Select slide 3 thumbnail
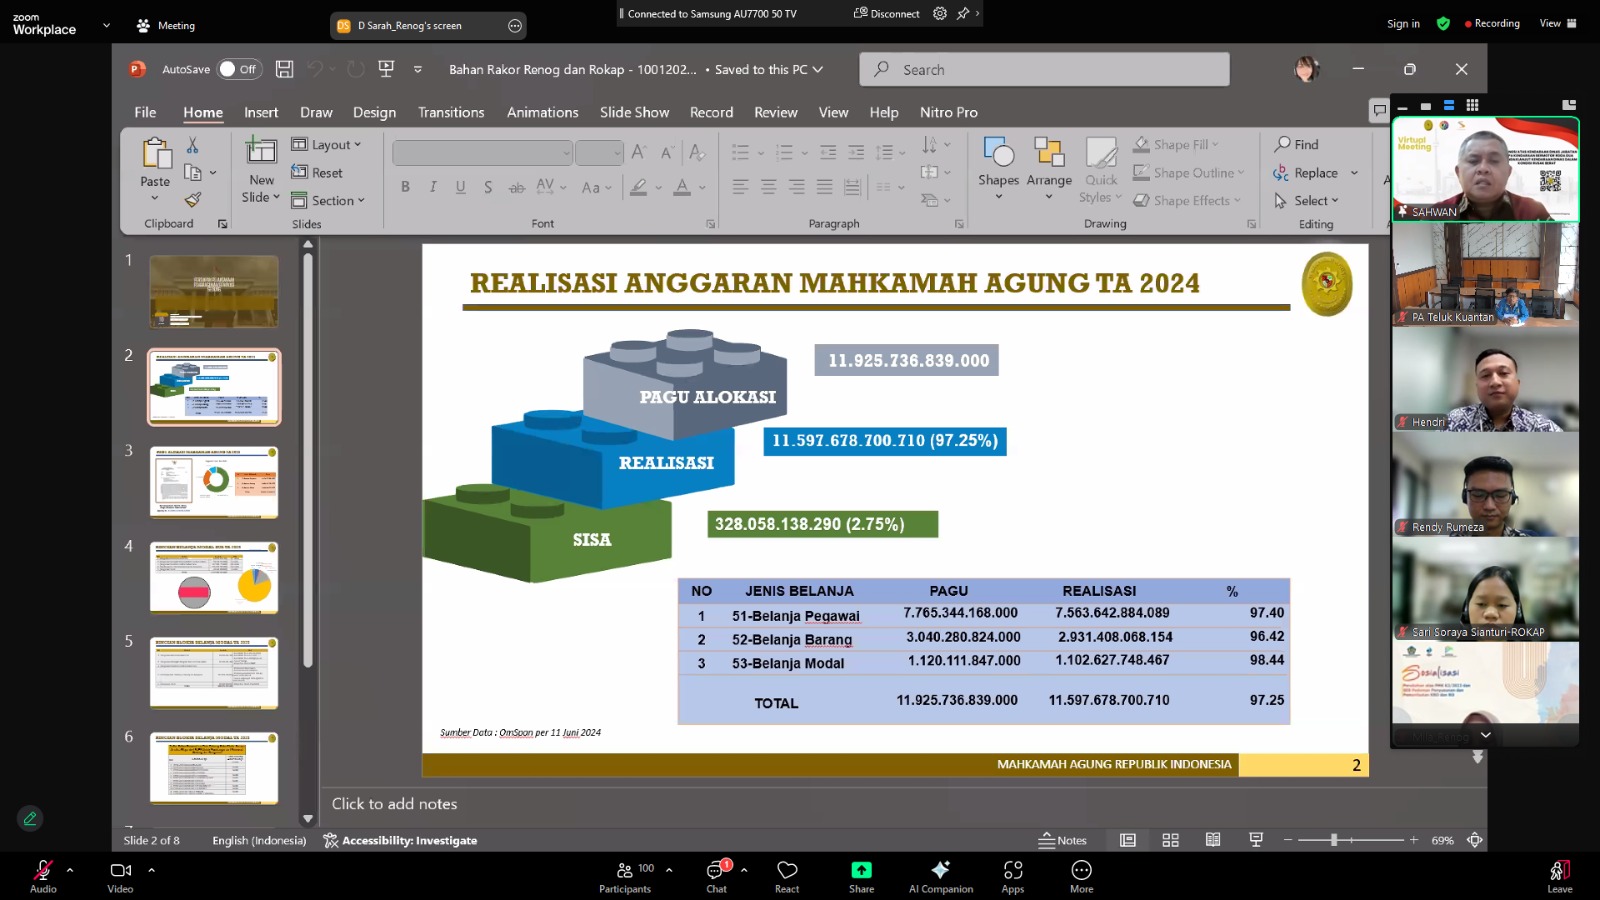Image resolution: width=1600 pixels, height=900 pixels. (x=214, y=482)
